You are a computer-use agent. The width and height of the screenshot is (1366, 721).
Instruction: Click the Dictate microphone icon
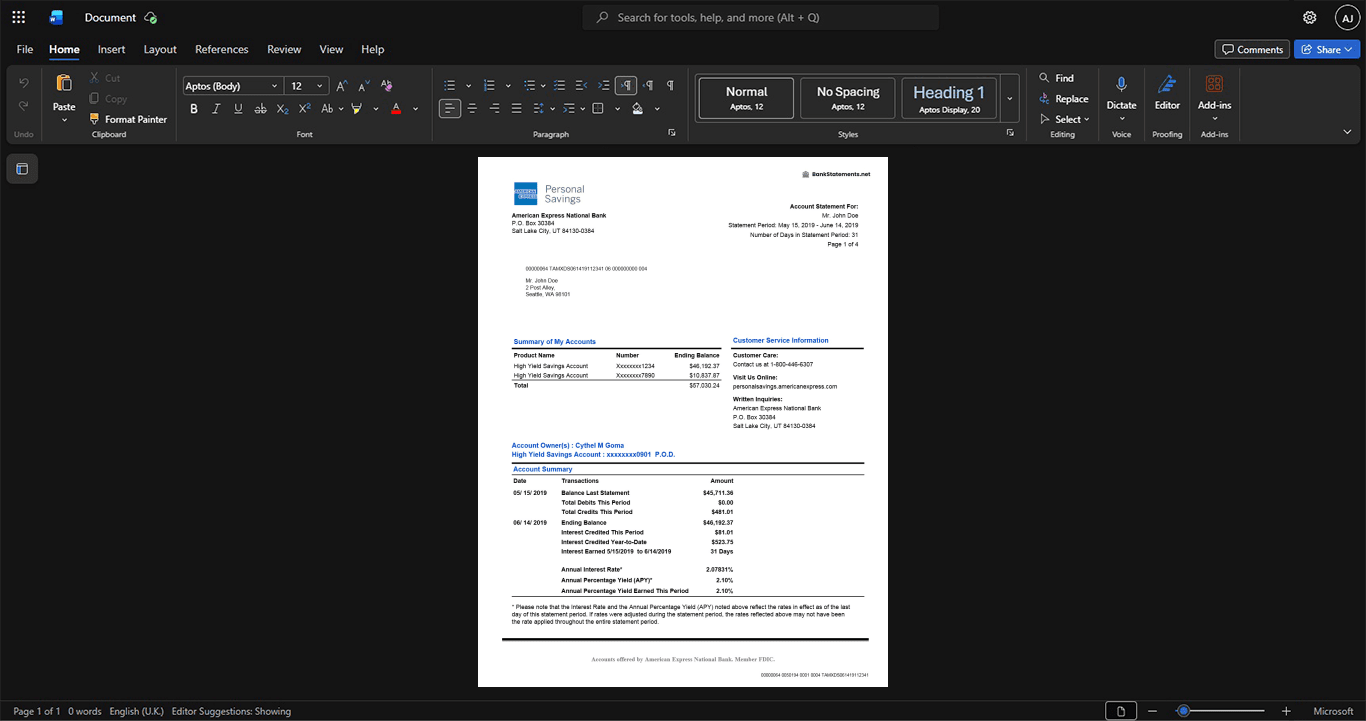tap(1121, 85)
